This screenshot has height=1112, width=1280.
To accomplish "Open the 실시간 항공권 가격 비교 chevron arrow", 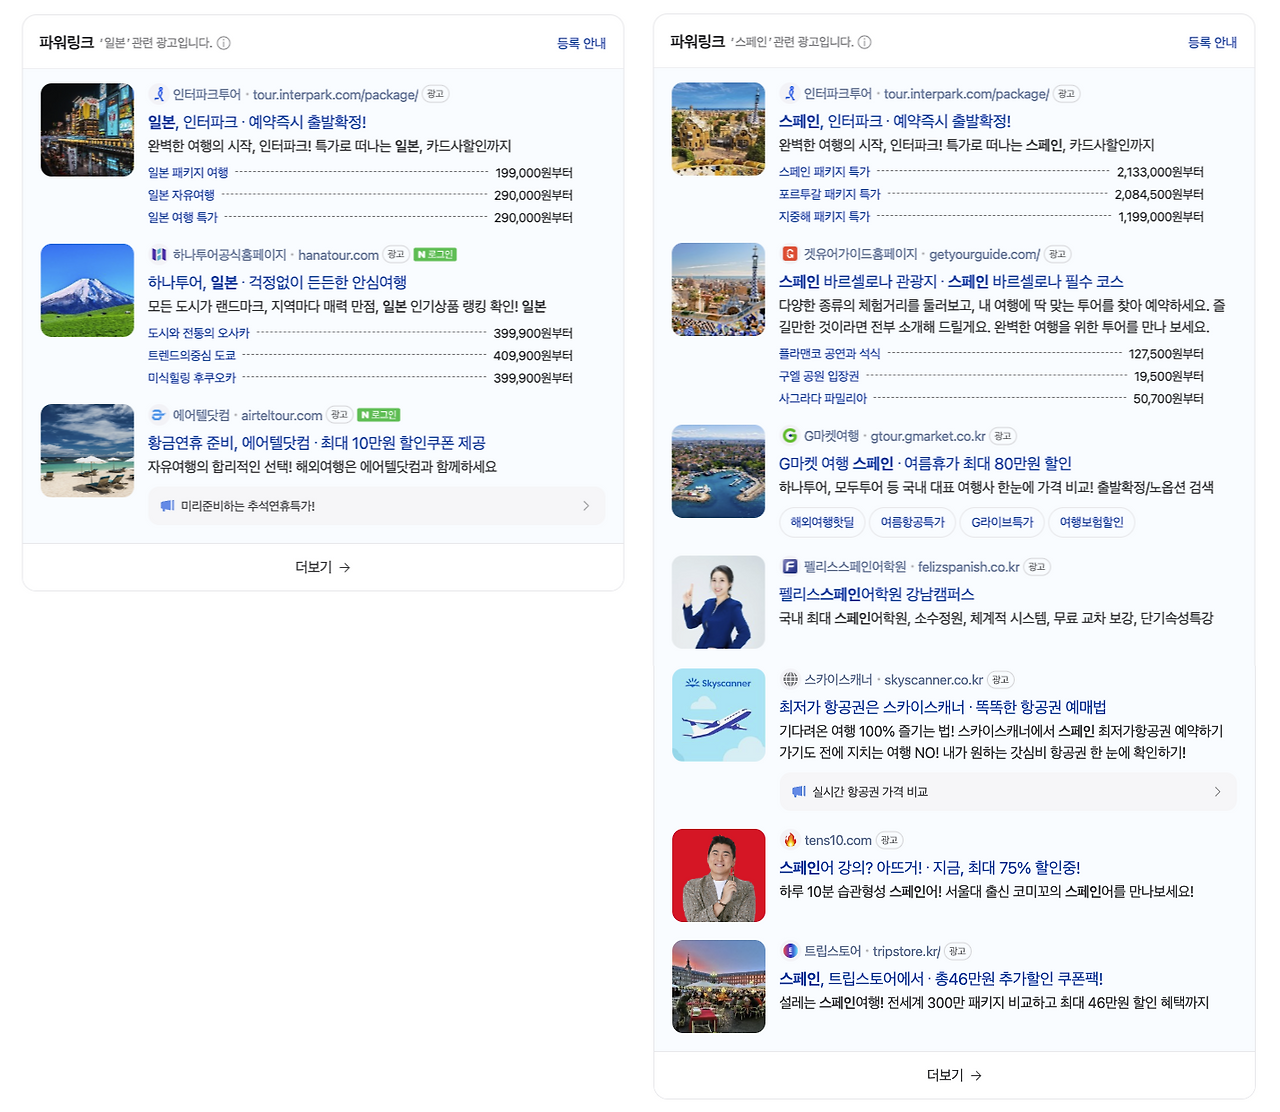I will (1217, 792).
